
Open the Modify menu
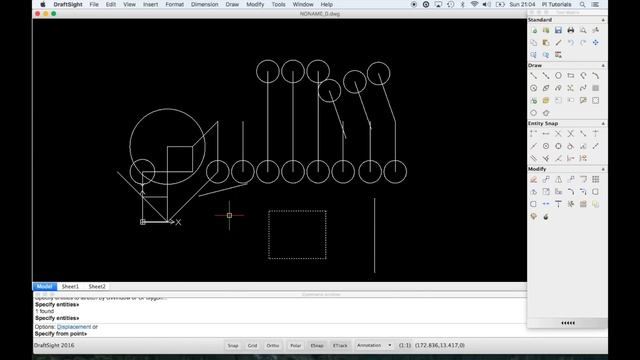pos(255,4)
